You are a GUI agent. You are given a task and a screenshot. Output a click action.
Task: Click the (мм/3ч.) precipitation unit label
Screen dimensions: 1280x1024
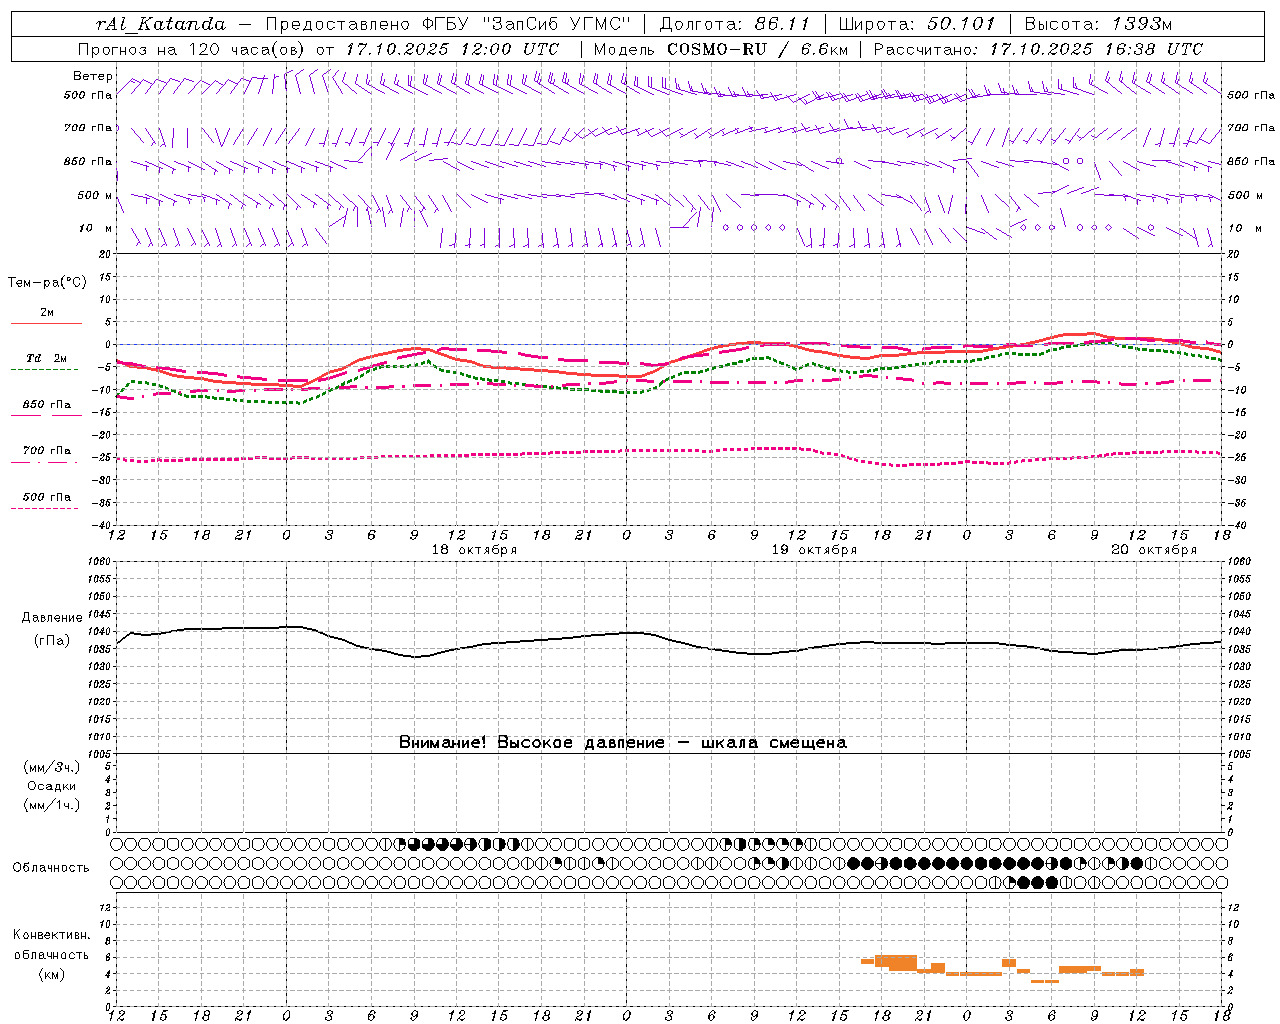[51, 767]
